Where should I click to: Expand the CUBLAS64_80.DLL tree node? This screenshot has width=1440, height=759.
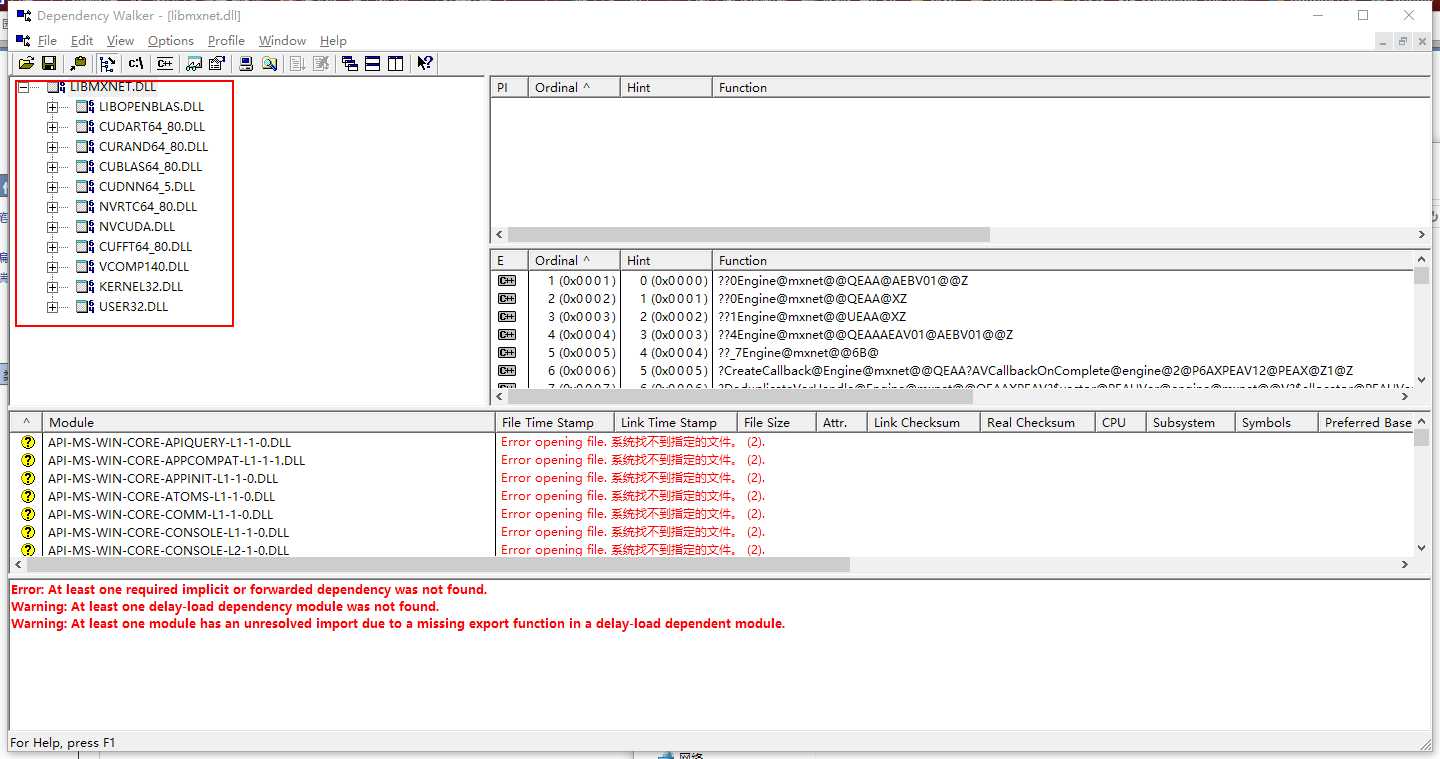coord(52,167)
